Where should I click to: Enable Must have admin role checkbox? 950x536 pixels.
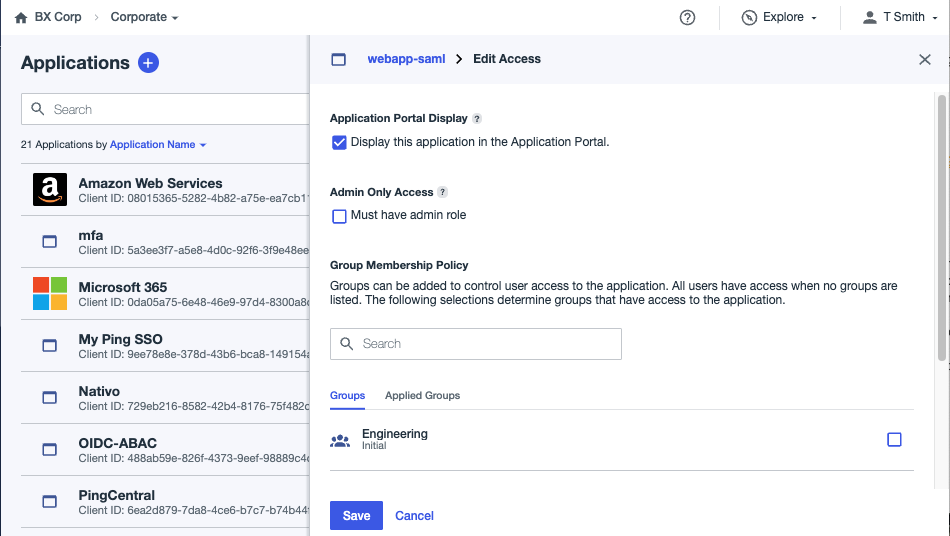pyautogui.click(x=339, y=216)
